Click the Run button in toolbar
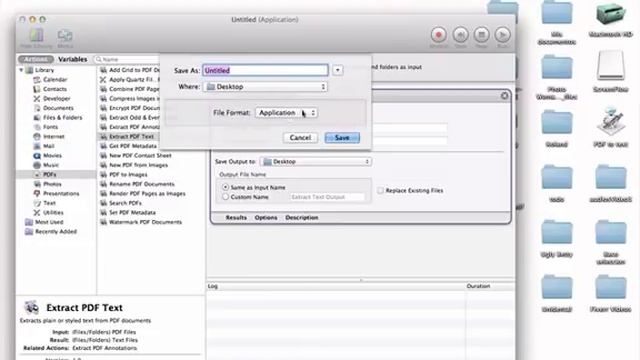The width and height of the screenshot is (640, 360). point(502,35)
